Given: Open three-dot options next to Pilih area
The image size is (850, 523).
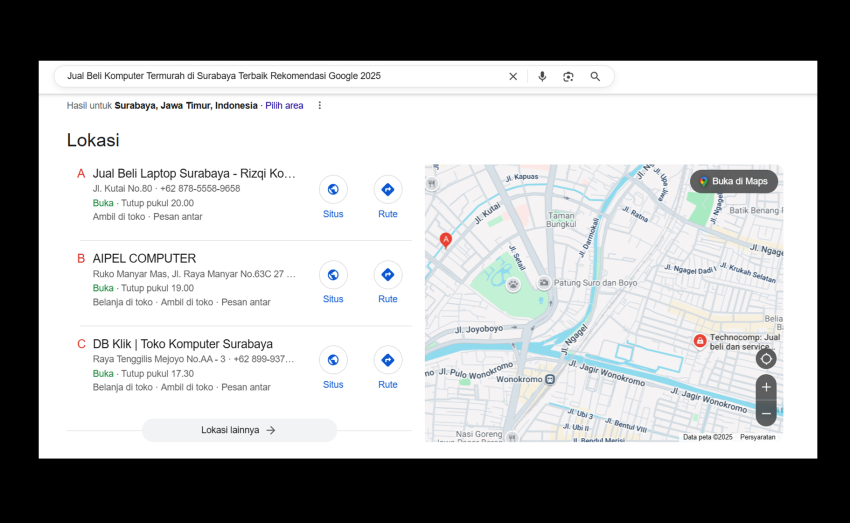Looking at the screenshot, I should click(320, 105).
